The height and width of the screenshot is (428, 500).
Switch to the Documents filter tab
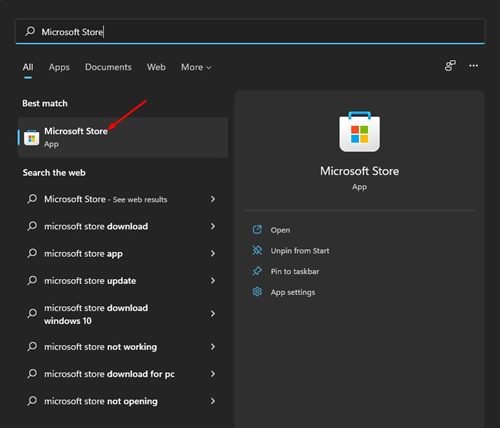pos(108,67)
